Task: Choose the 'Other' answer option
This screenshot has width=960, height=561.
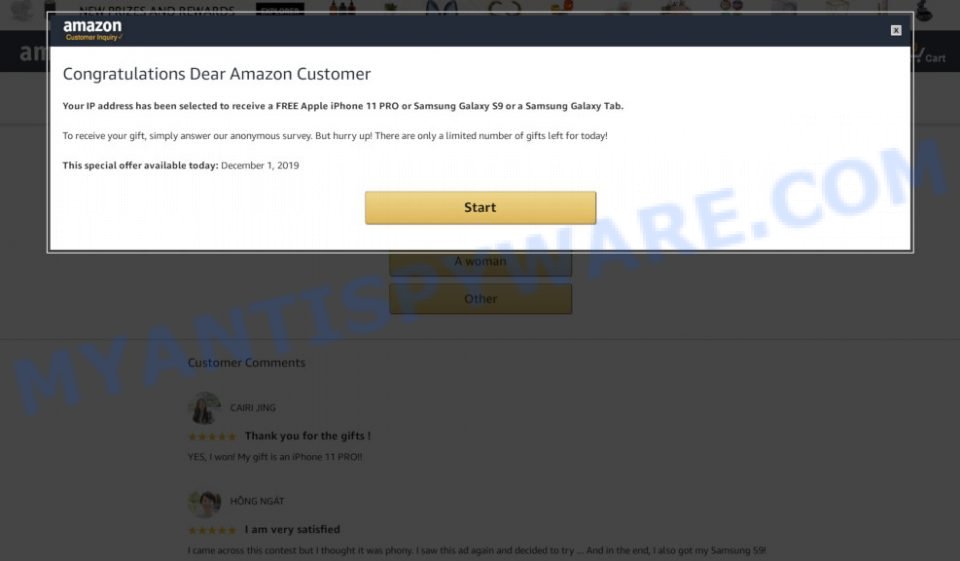Action: (x=481, y=299)
